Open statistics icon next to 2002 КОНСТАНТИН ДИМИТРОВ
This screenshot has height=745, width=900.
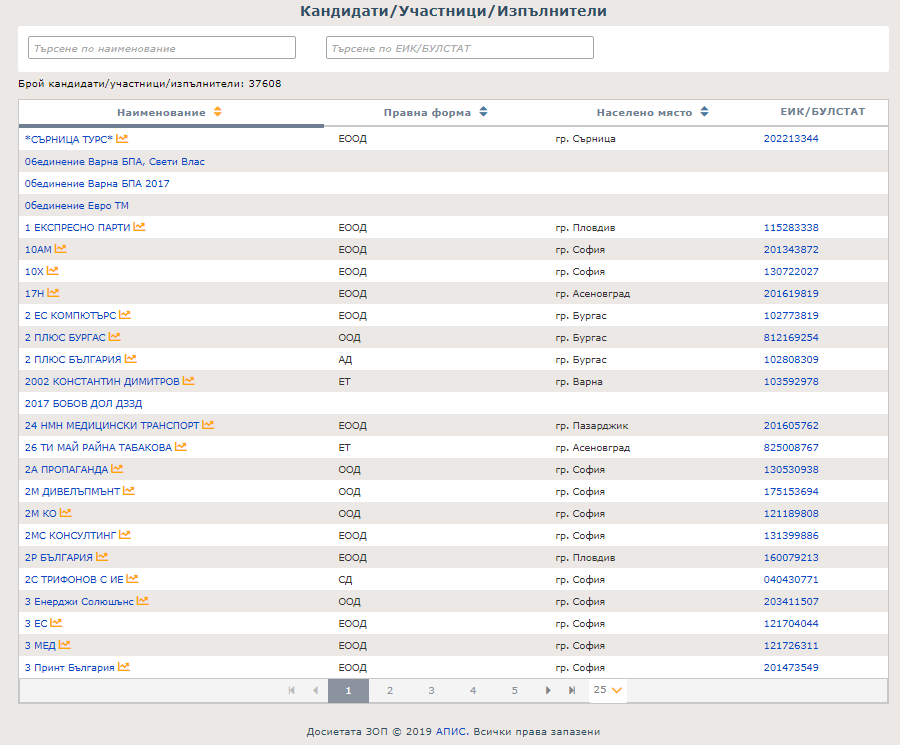click(x=188, y=381)
